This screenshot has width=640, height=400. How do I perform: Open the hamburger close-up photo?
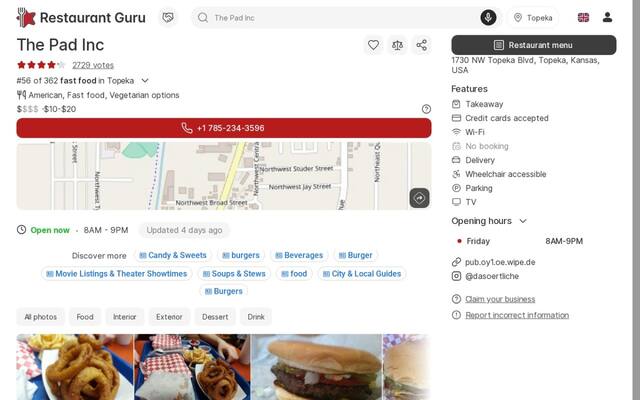(317, 367)
